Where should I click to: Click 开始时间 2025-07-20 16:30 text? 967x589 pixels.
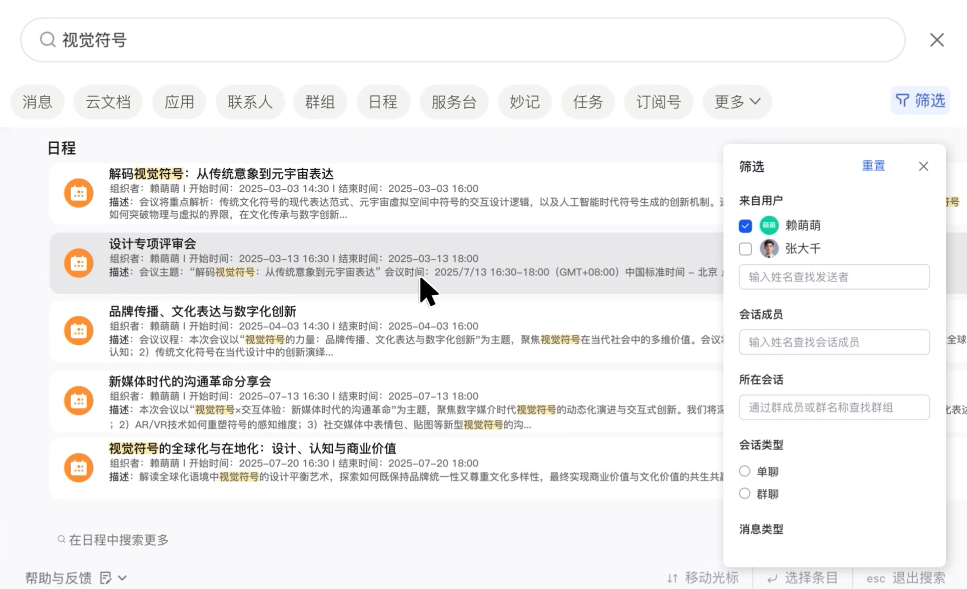click(x=259, y=463)
